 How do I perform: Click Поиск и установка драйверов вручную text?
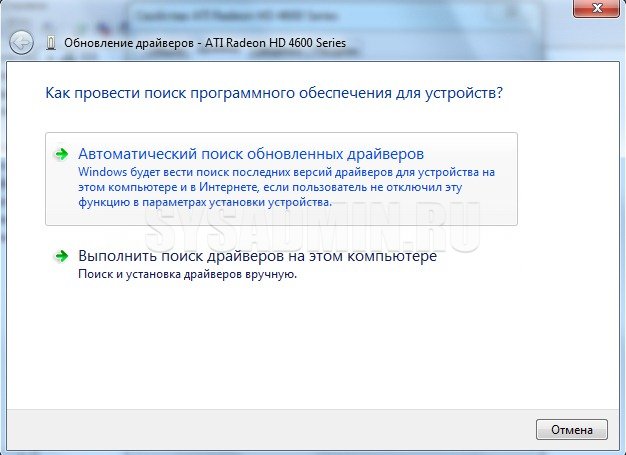tap(187, 274)
